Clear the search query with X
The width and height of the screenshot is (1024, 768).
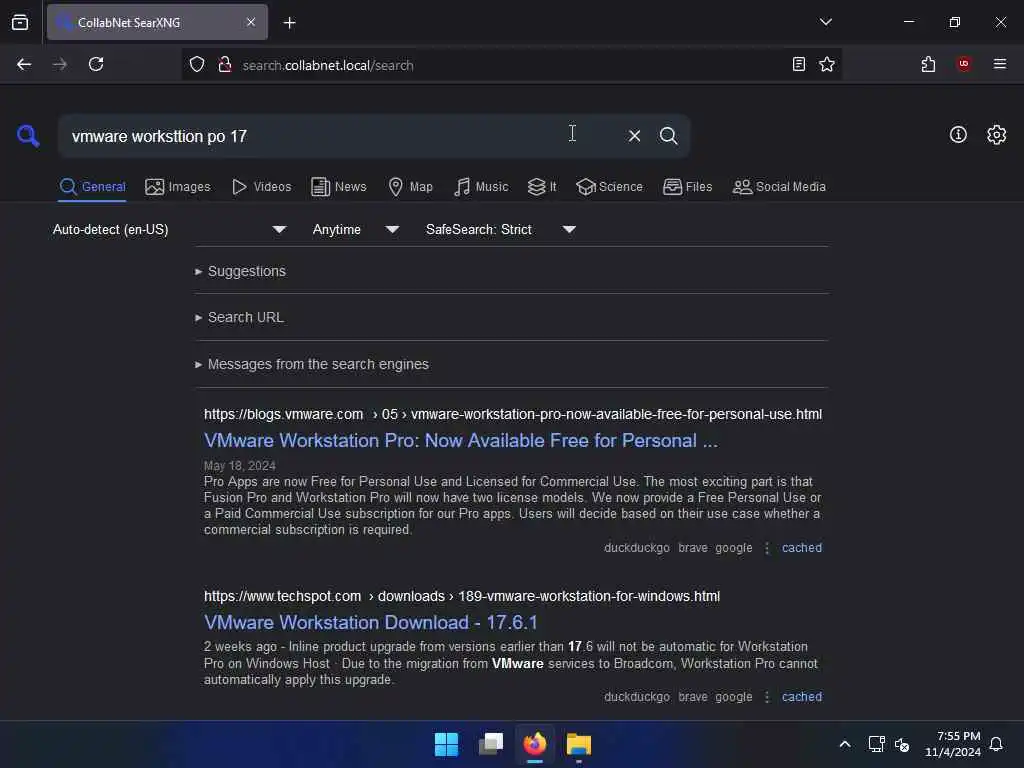[634, 136]
